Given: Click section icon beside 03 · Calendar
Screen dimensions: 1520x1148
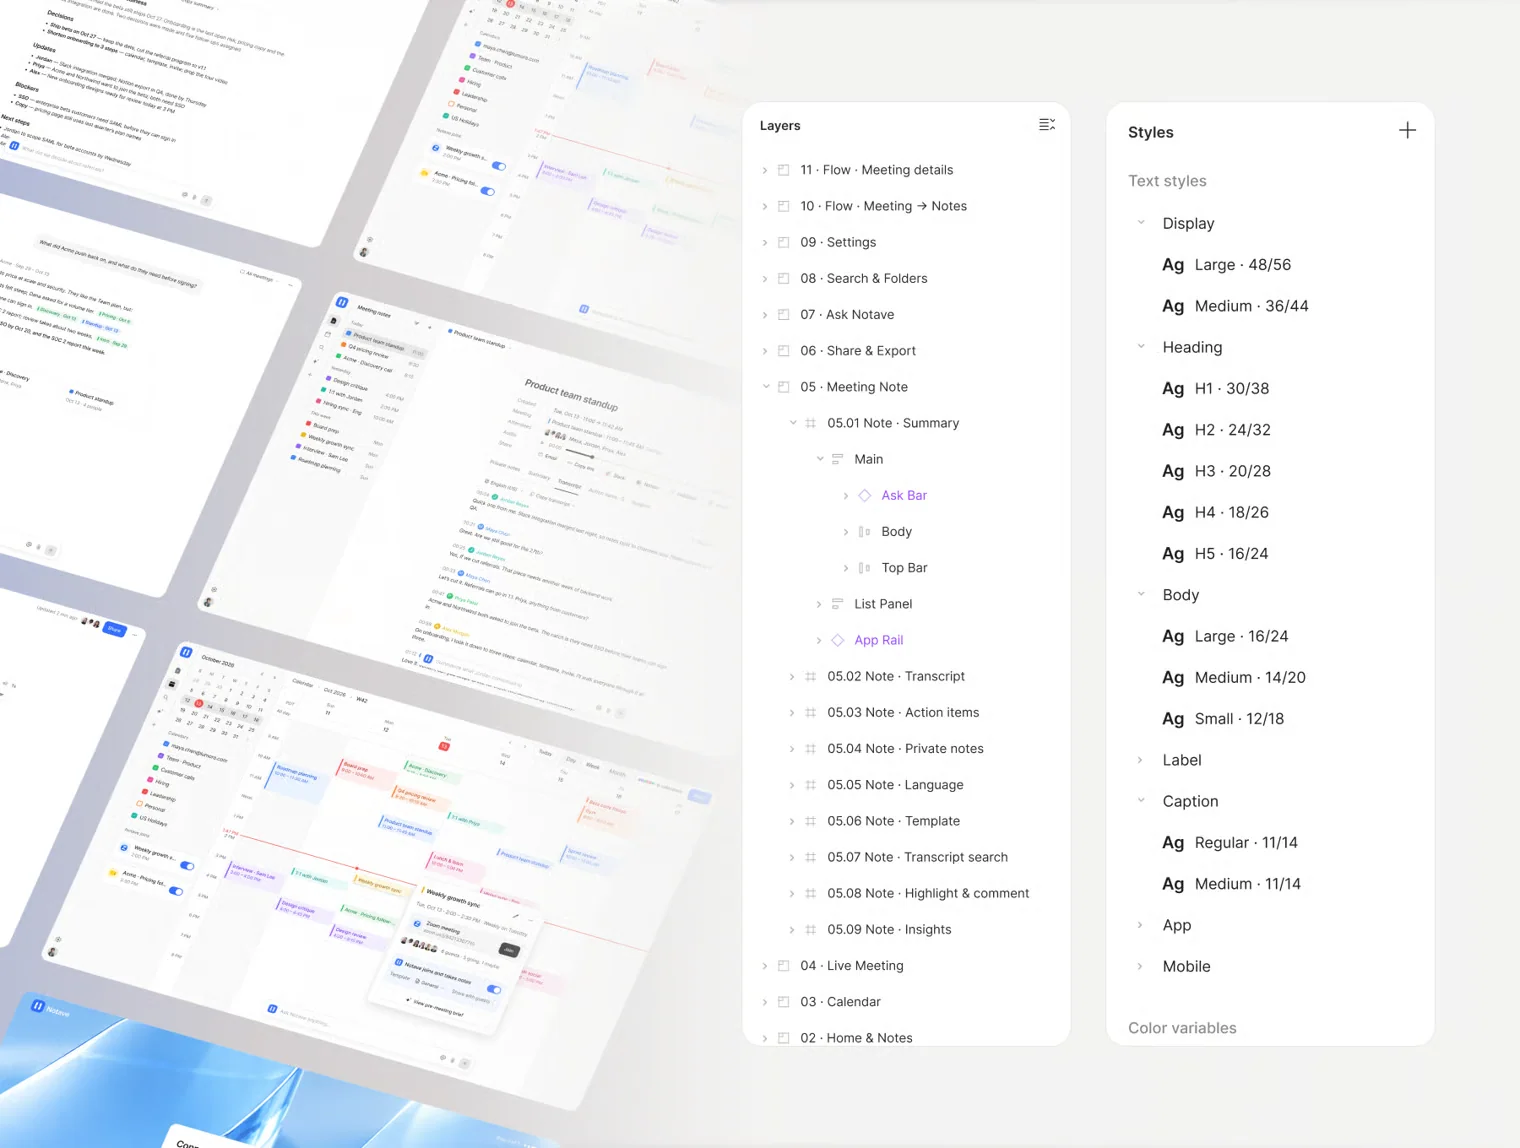Looking at the screenshot, I should [x=784, y=1002].
